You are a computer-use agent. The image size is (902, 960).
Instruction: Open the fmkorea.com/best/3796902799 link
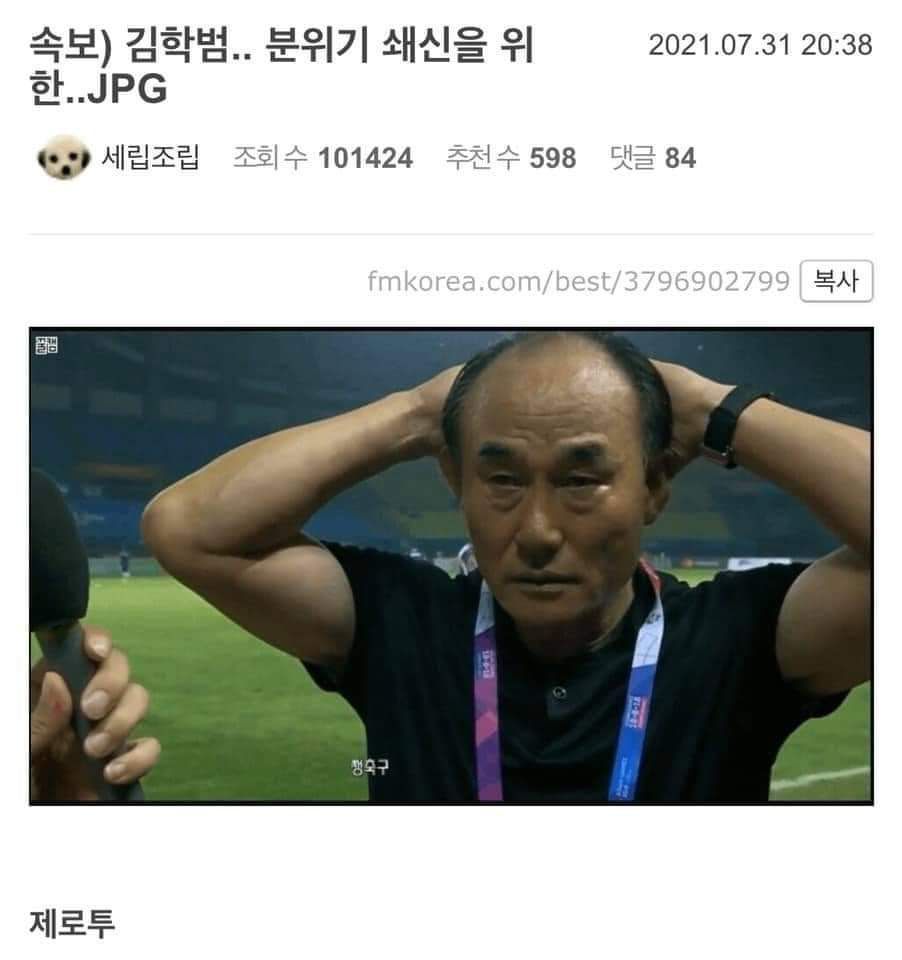tap(579, 282)
